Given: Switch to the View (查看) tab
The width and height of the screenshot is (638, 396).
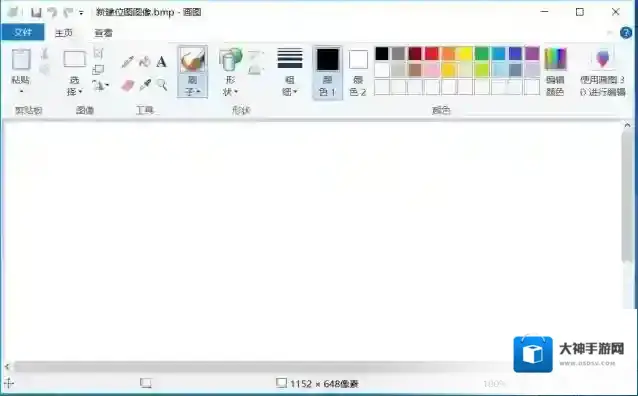Looking at the screenshot, I should pyautogui.click(x=103, y=33).
